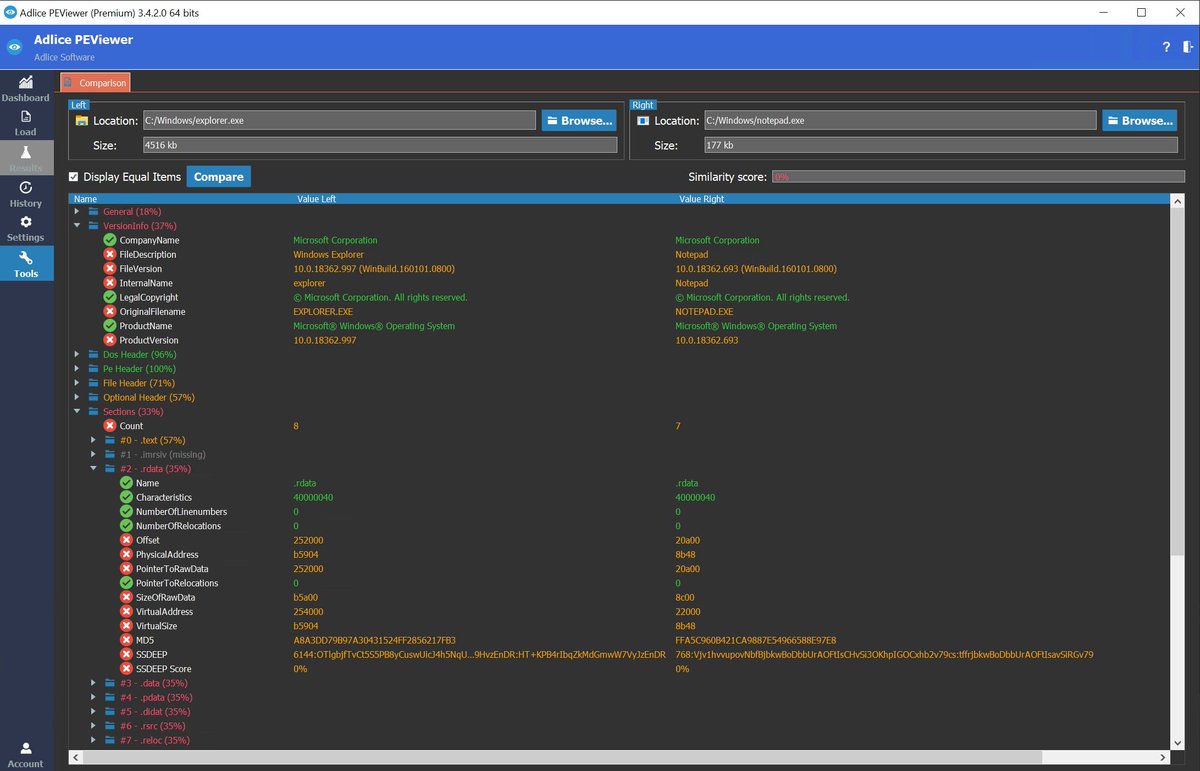
Task: Click the left value EXPLORER.EXE
Action: coord(323,312)
